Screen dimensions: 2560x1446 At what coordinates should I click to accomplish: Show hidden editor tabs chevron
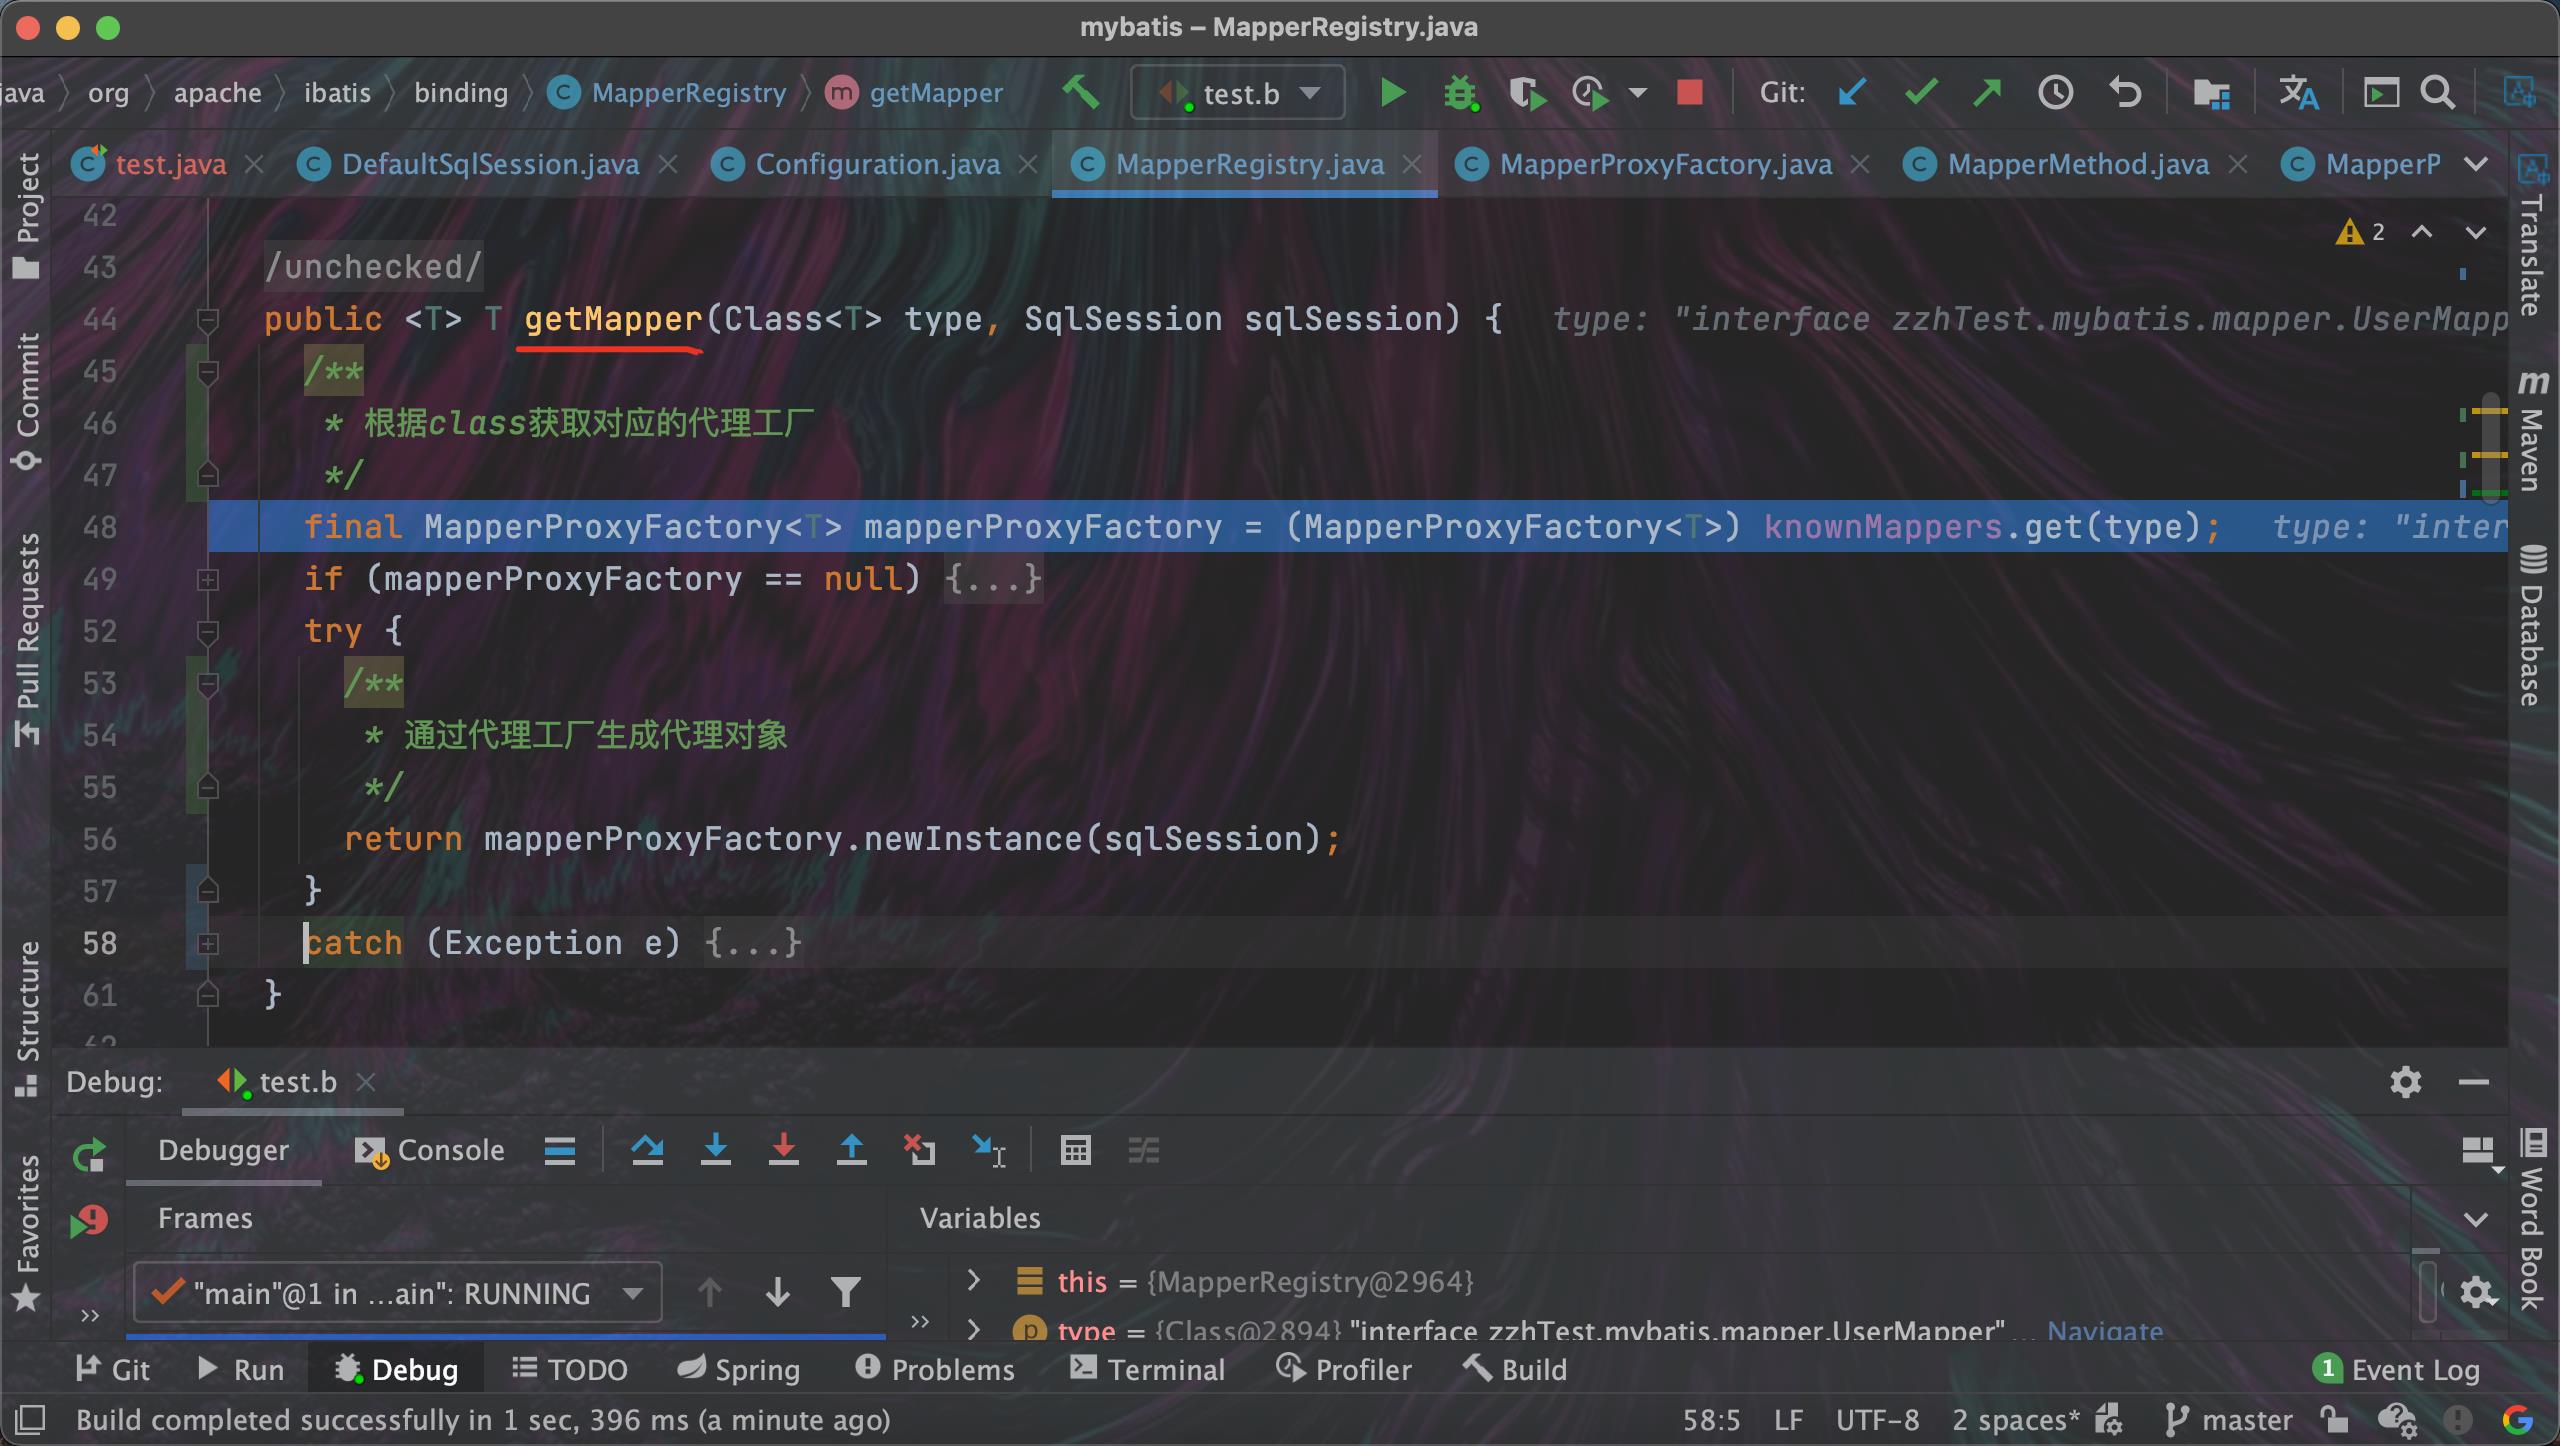(x=2476, y=164)
